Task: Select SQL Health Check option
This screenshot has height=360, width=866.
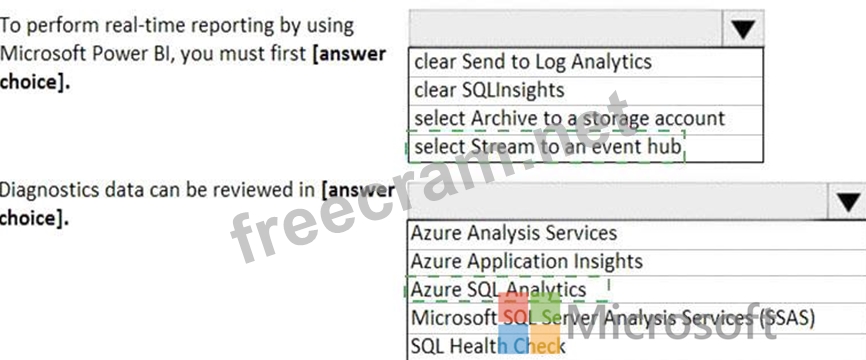Action: click(636, 347)
